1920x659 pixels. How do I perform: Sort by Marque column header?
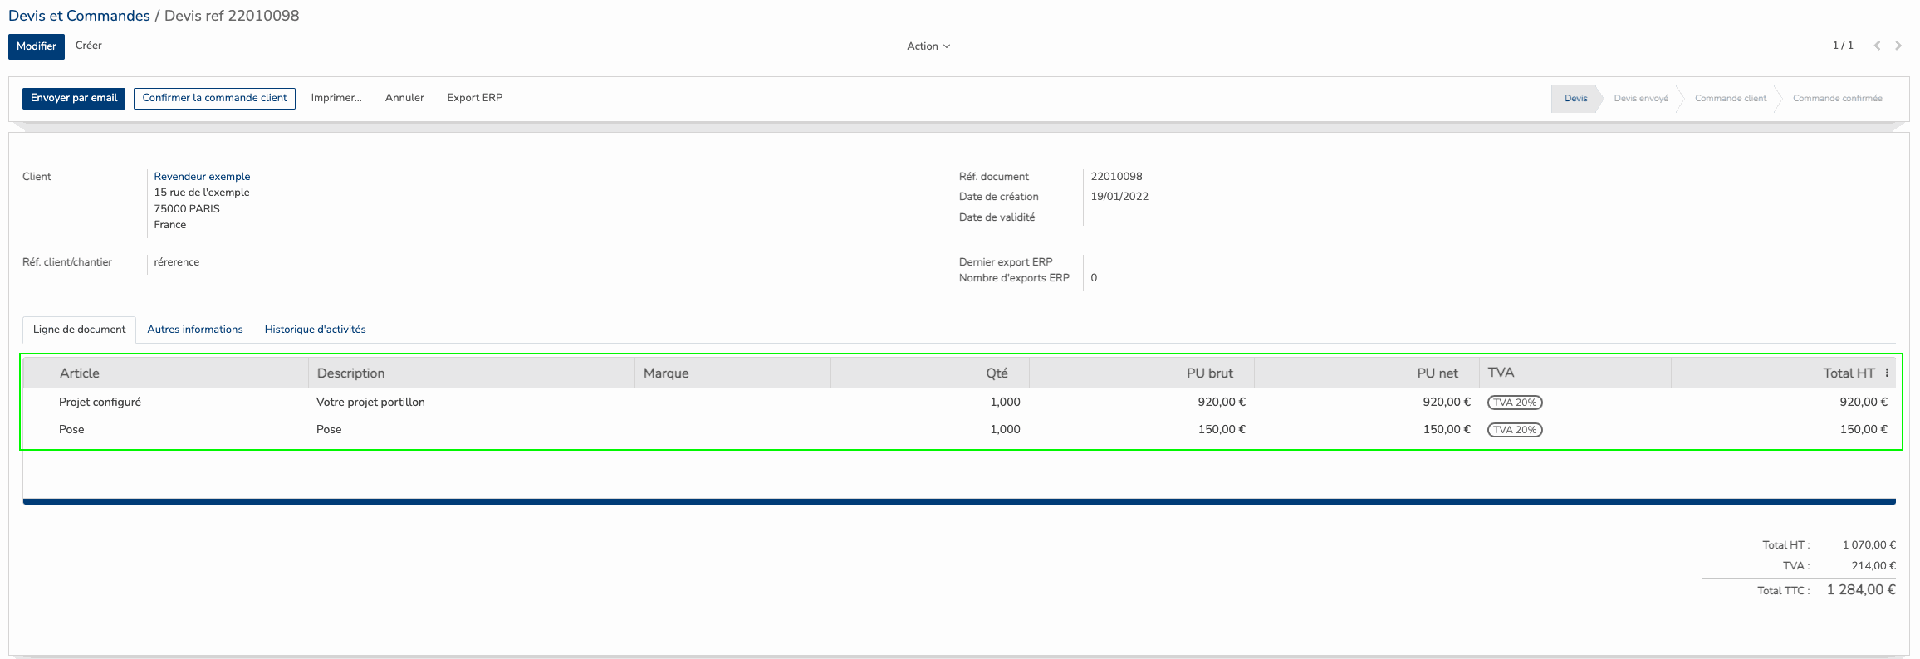coord(732,373)
